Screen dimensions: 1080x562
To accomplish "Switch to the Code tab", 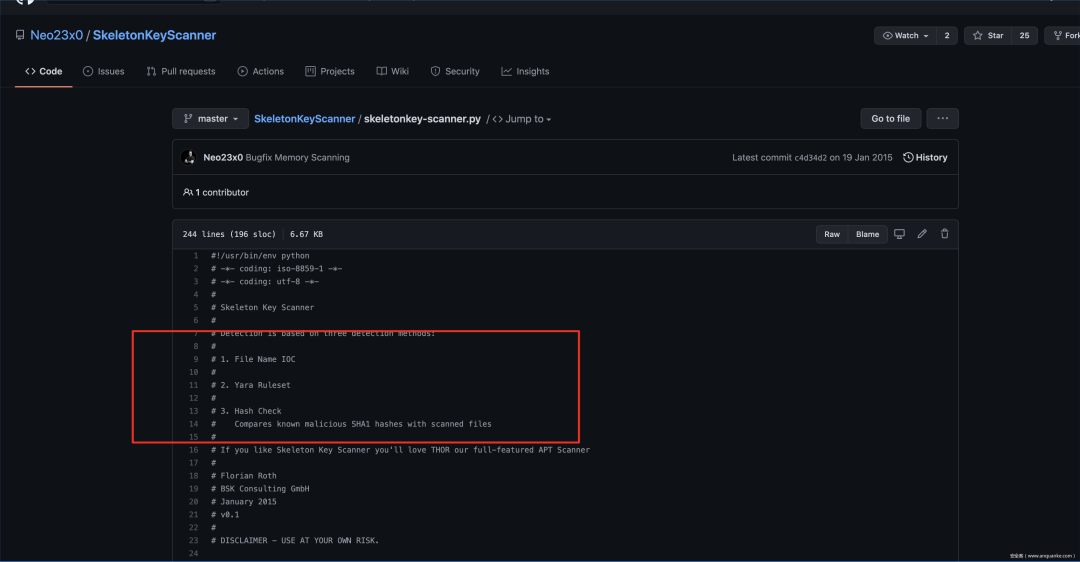I will pyautogui.click(x=43, y=72).
